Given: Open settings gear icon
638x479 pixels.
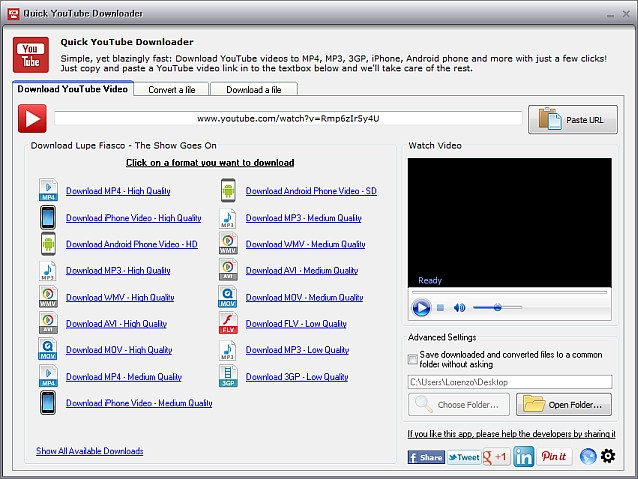Looking at the screenshot, I should [608, 456].
